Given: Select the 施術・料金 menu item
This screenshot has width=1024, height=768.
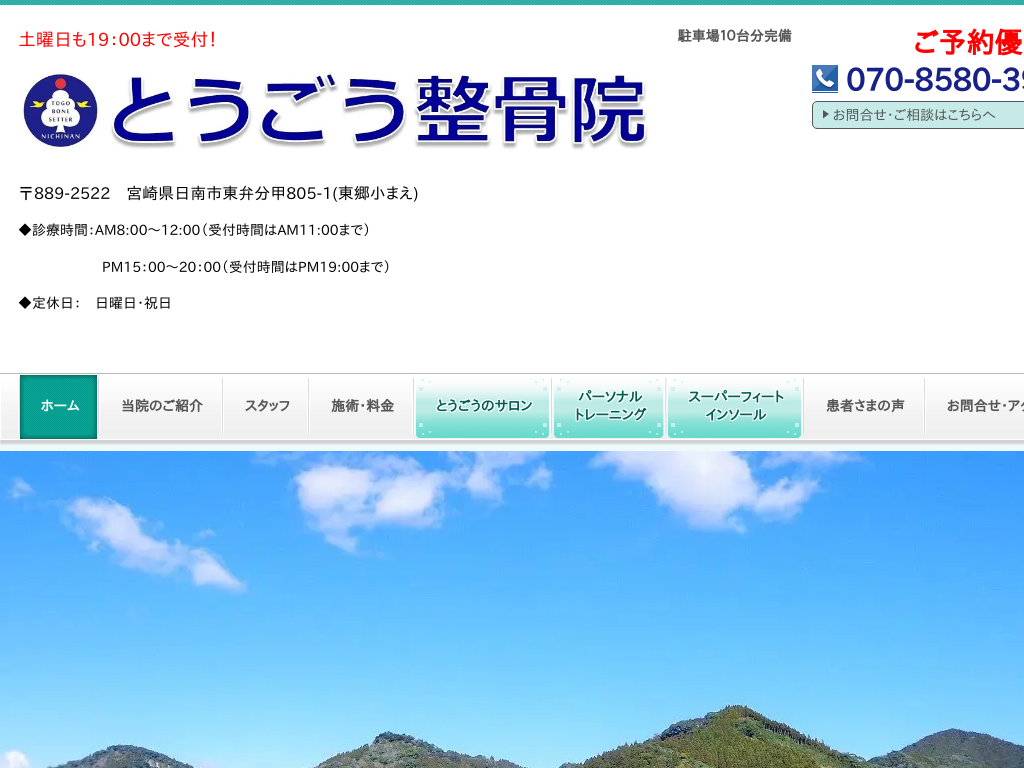Looking at the screenshot, I should (x=362, y=406).
